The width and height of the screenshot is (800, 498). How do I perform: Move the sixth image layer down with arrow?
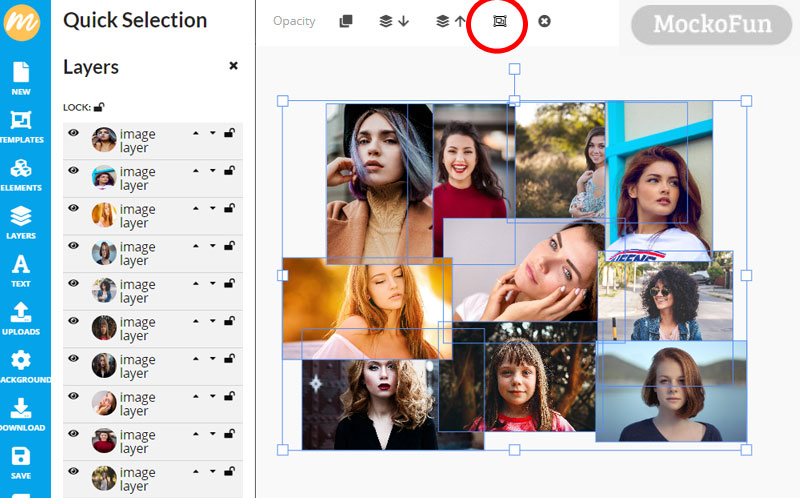[212, 321]
